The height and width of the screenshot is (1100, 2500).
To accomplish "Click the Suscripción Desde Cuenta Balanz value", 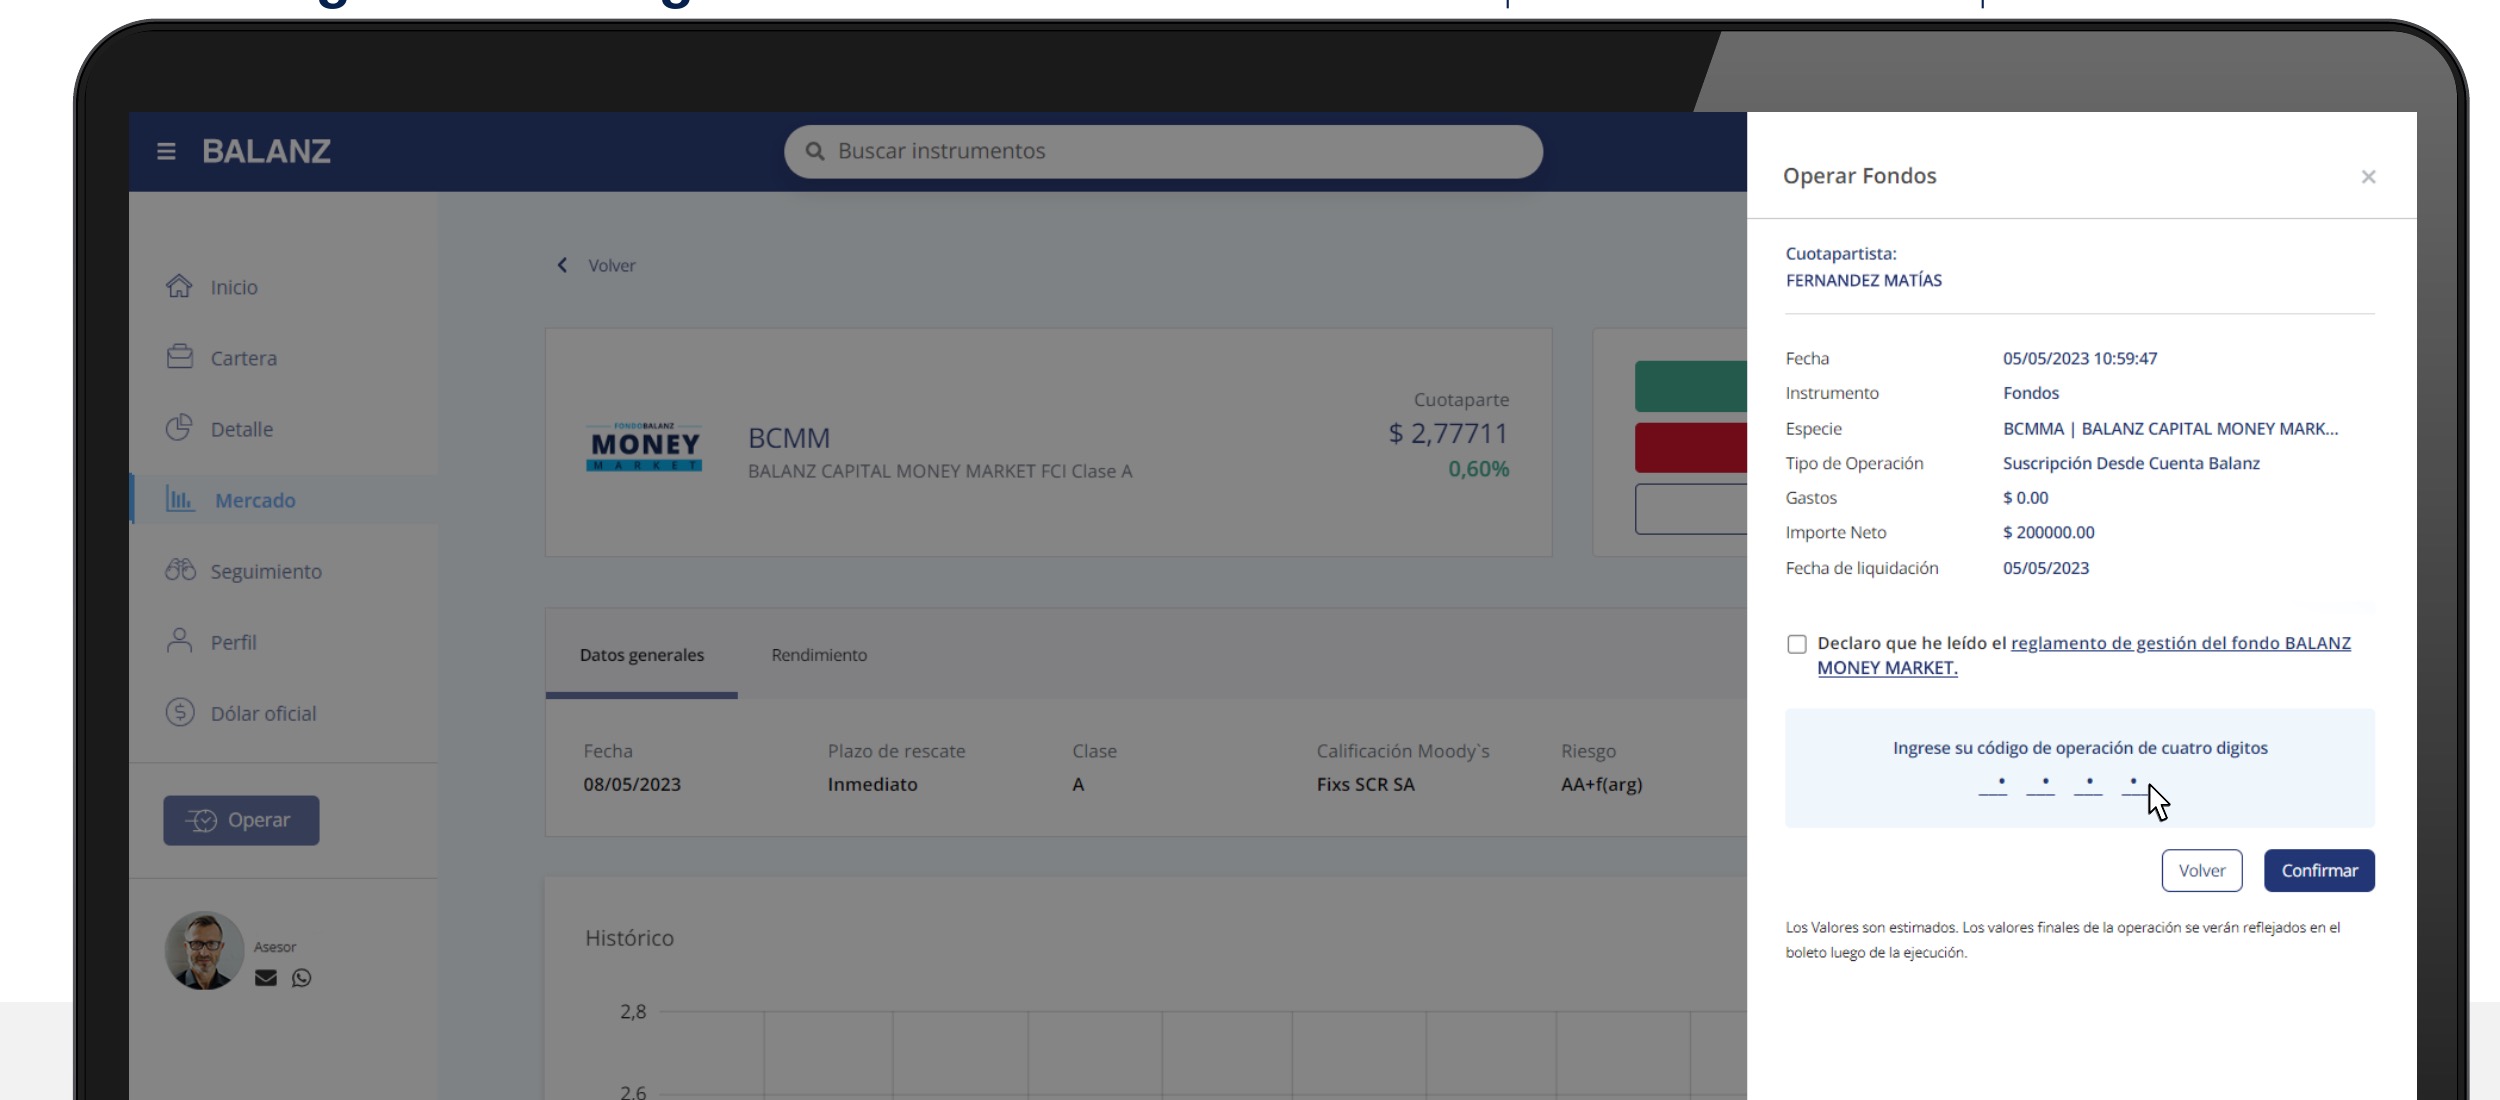I will (2131, 464).
